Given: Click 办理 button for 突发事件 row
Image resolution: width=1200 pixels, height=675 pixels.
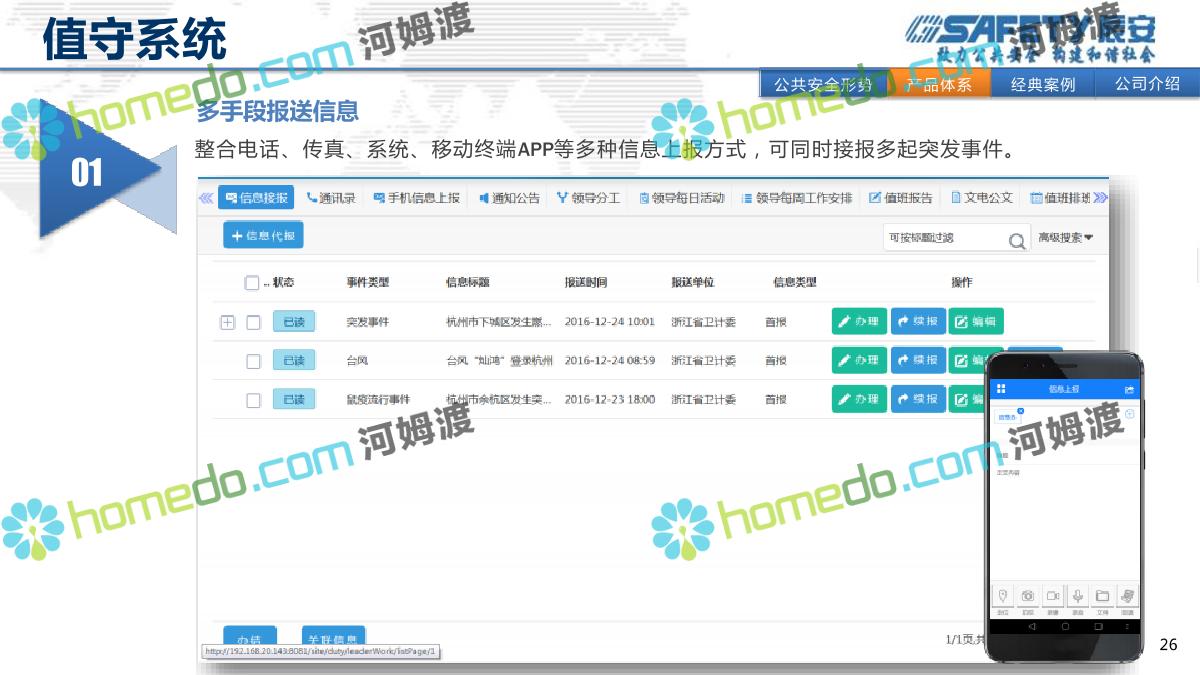Looking at the screenshot, I should pos(859,322).
